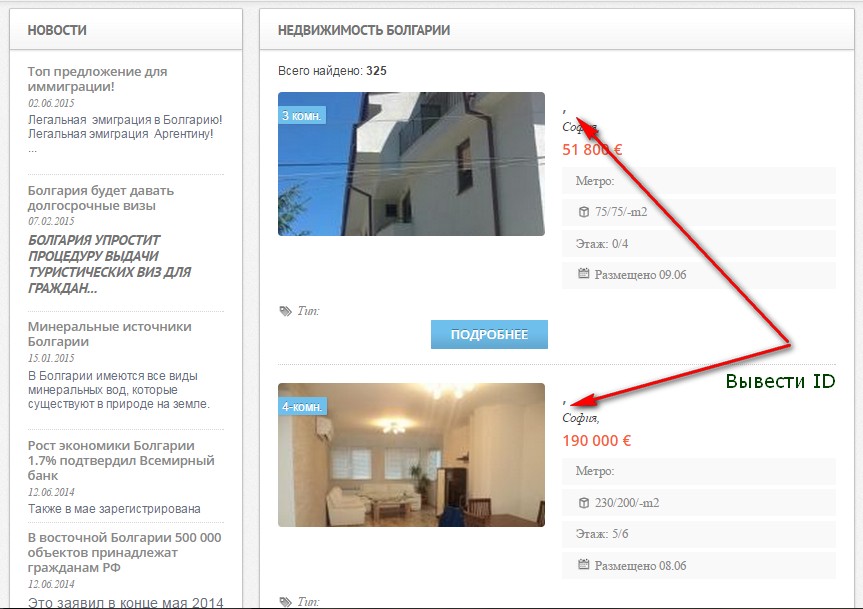Click the '75/75/-m2' area value
Viewport: 863px width, 609px height.
(x=621, y=212)
